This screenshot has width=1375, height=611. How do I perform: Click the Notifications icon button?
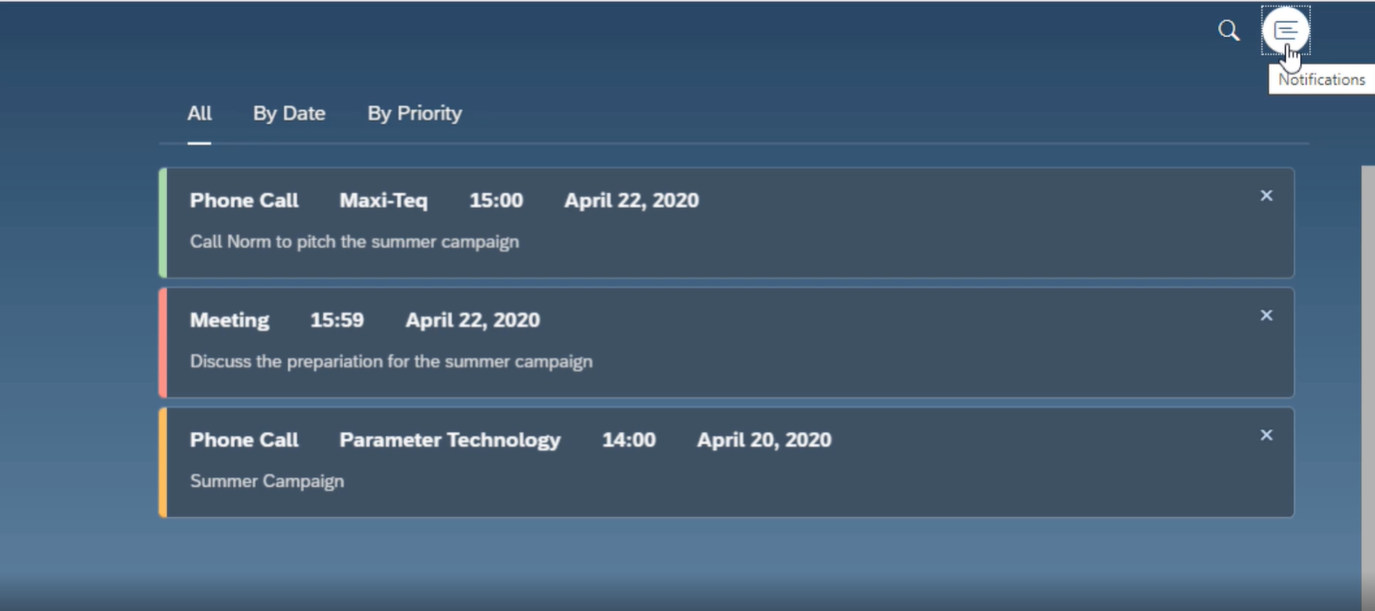coord(1286,31)
